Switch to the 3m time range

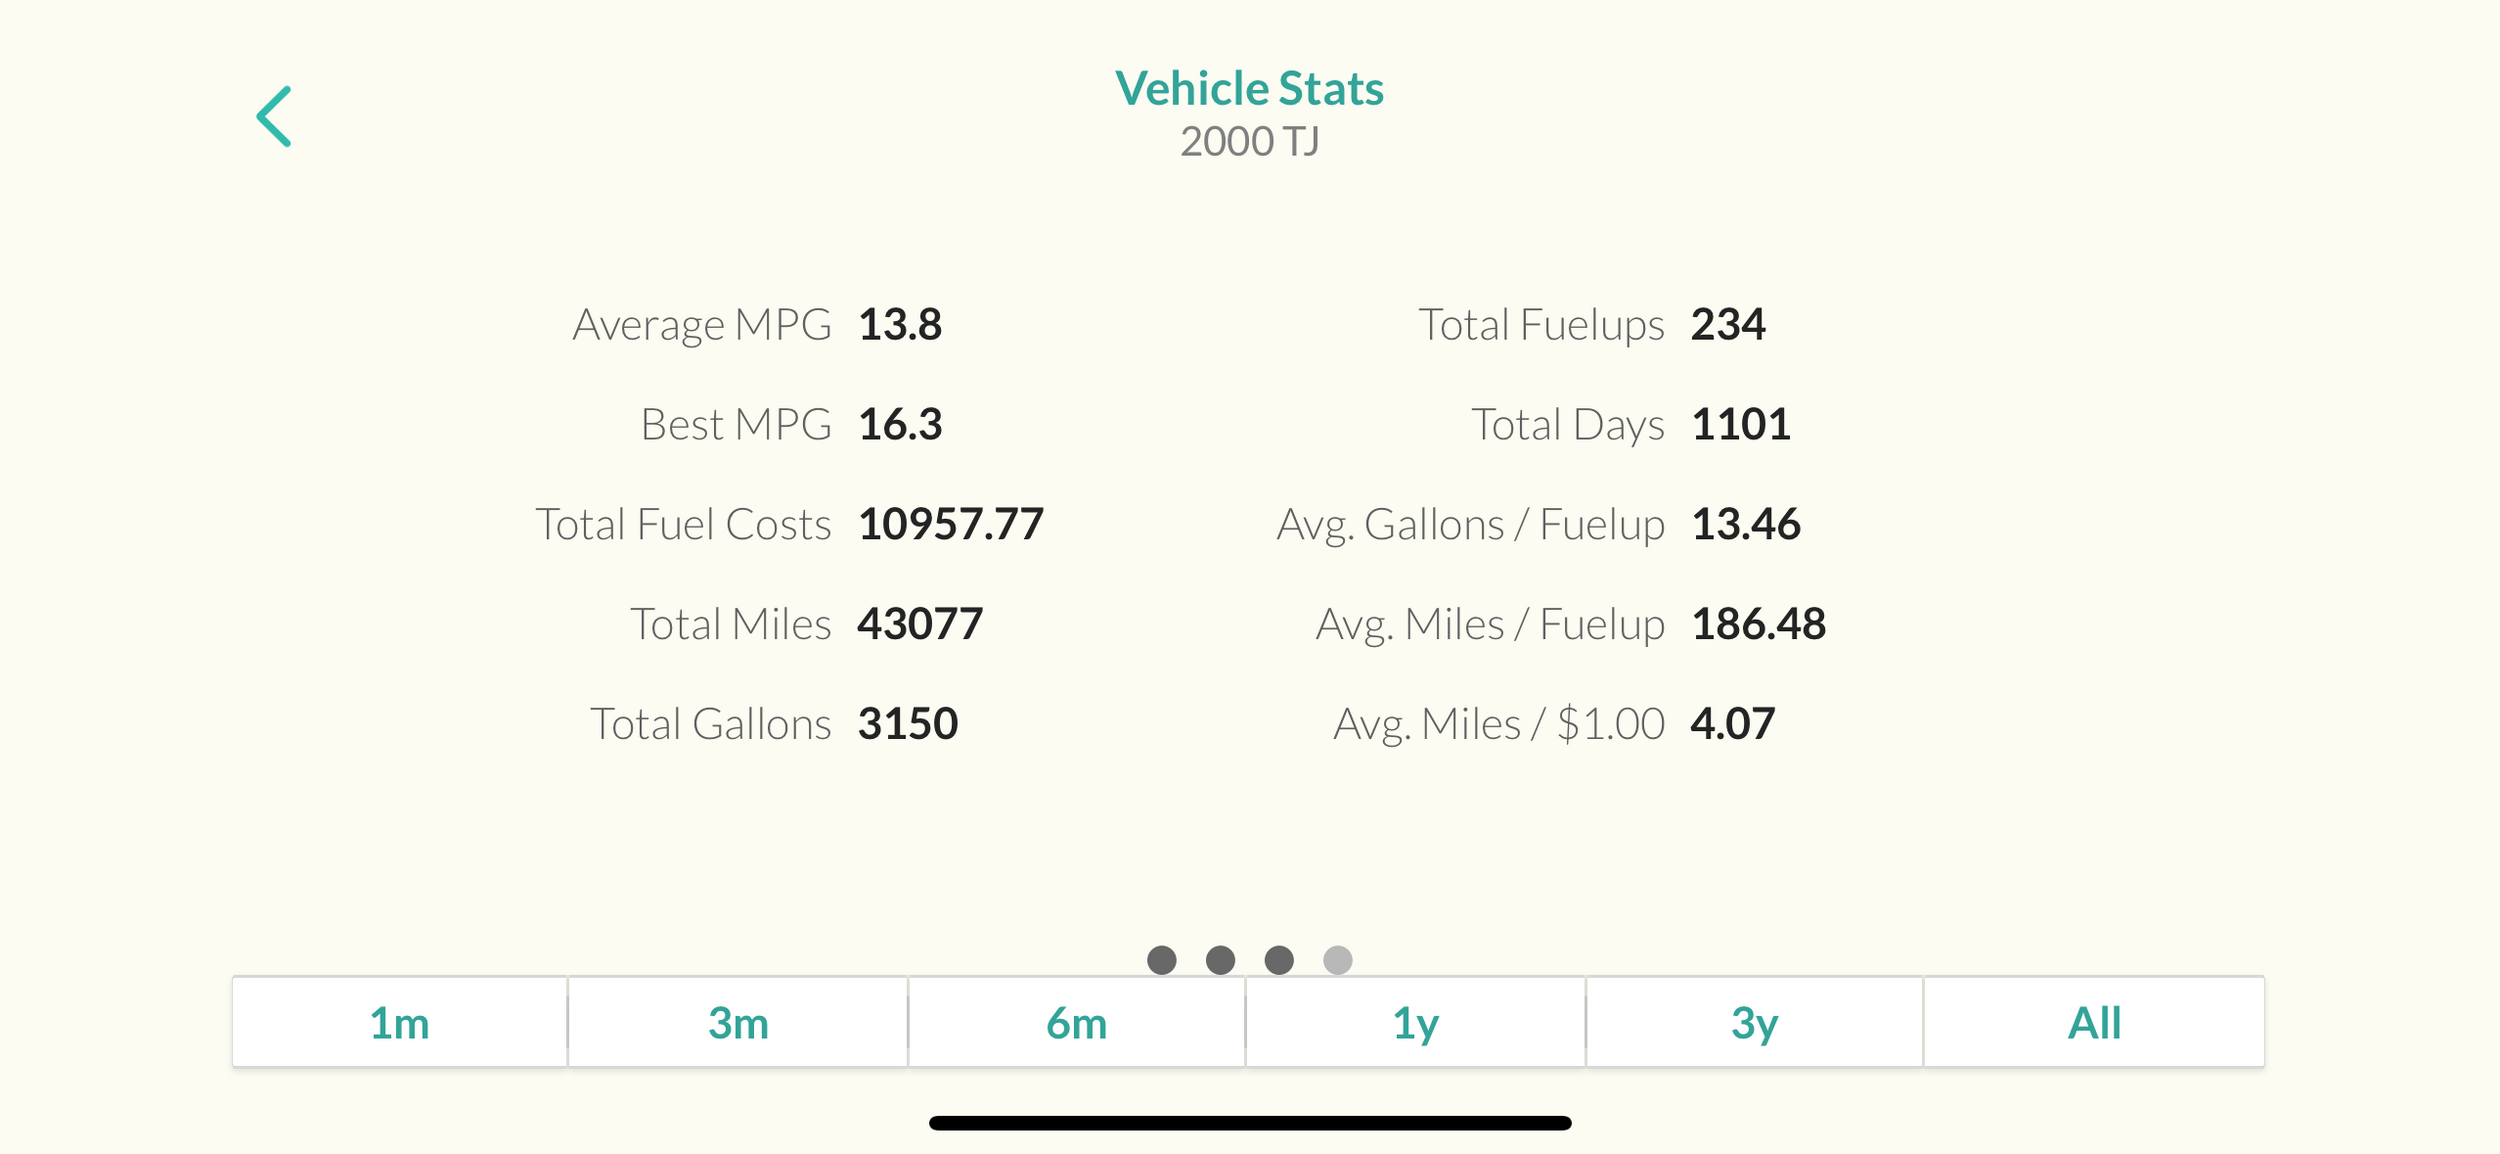coord(738,1023)
